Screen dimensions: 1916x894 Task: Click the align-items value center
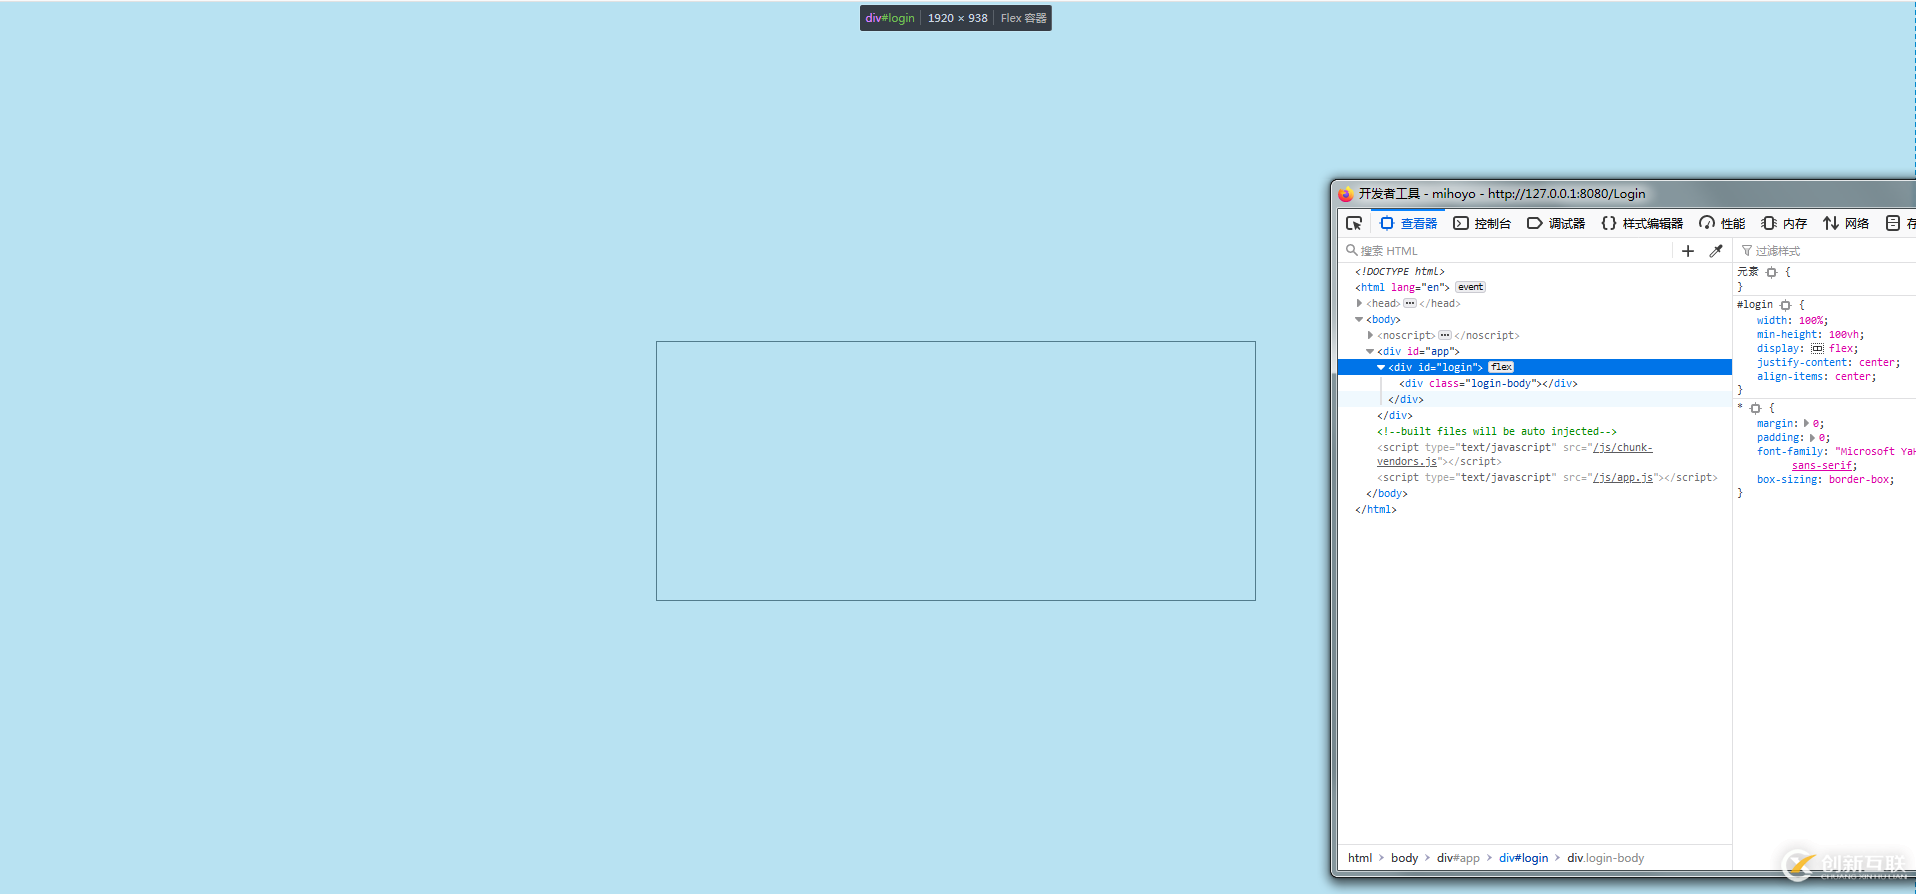tap(1853, 377)
